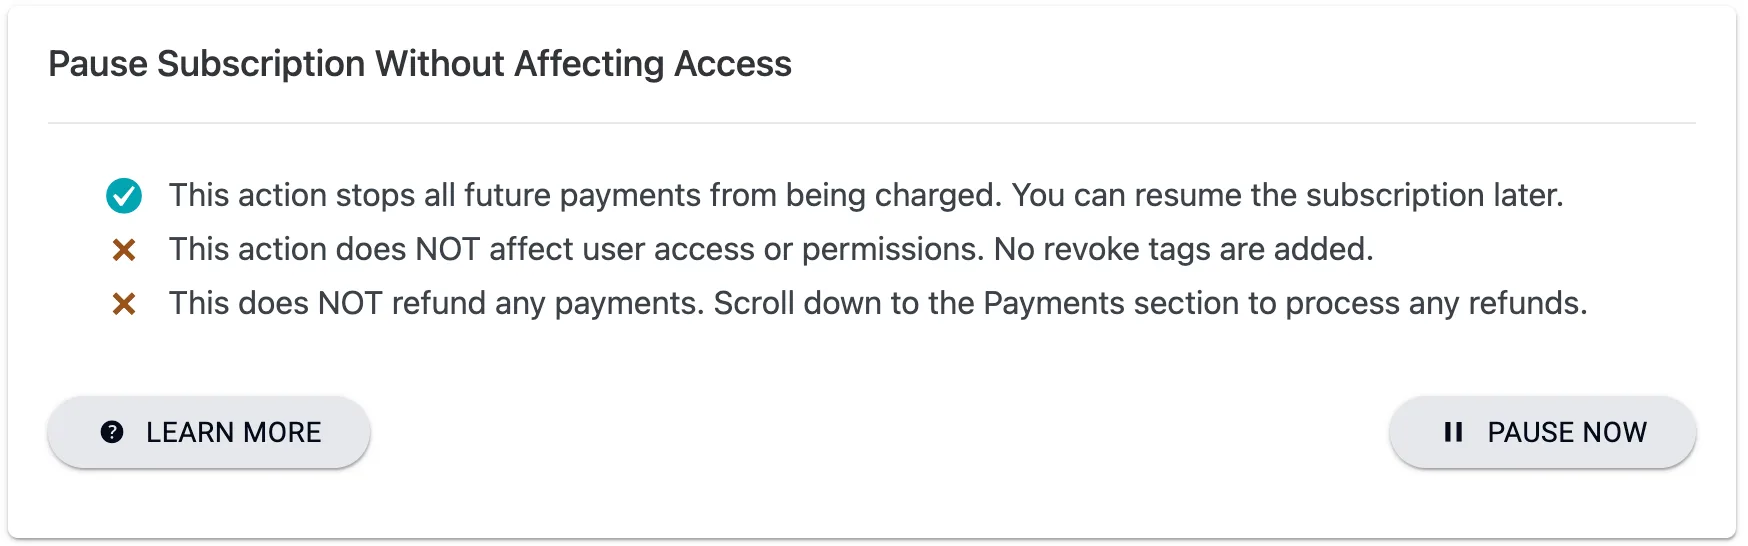Click the word "NOT" in the refund line
Viewport: 1748px width, 546px height.
350,303
